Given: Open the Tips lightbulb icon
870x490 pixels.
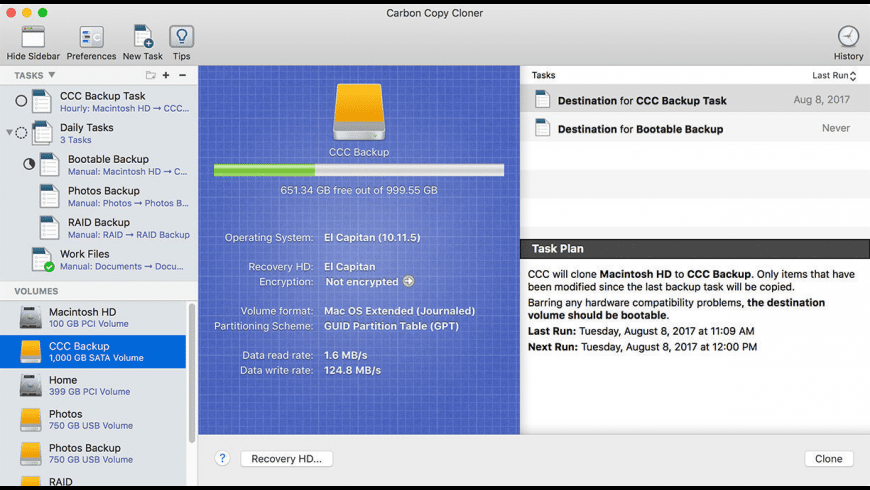Looking at the screenshot, I should [181, 37].
